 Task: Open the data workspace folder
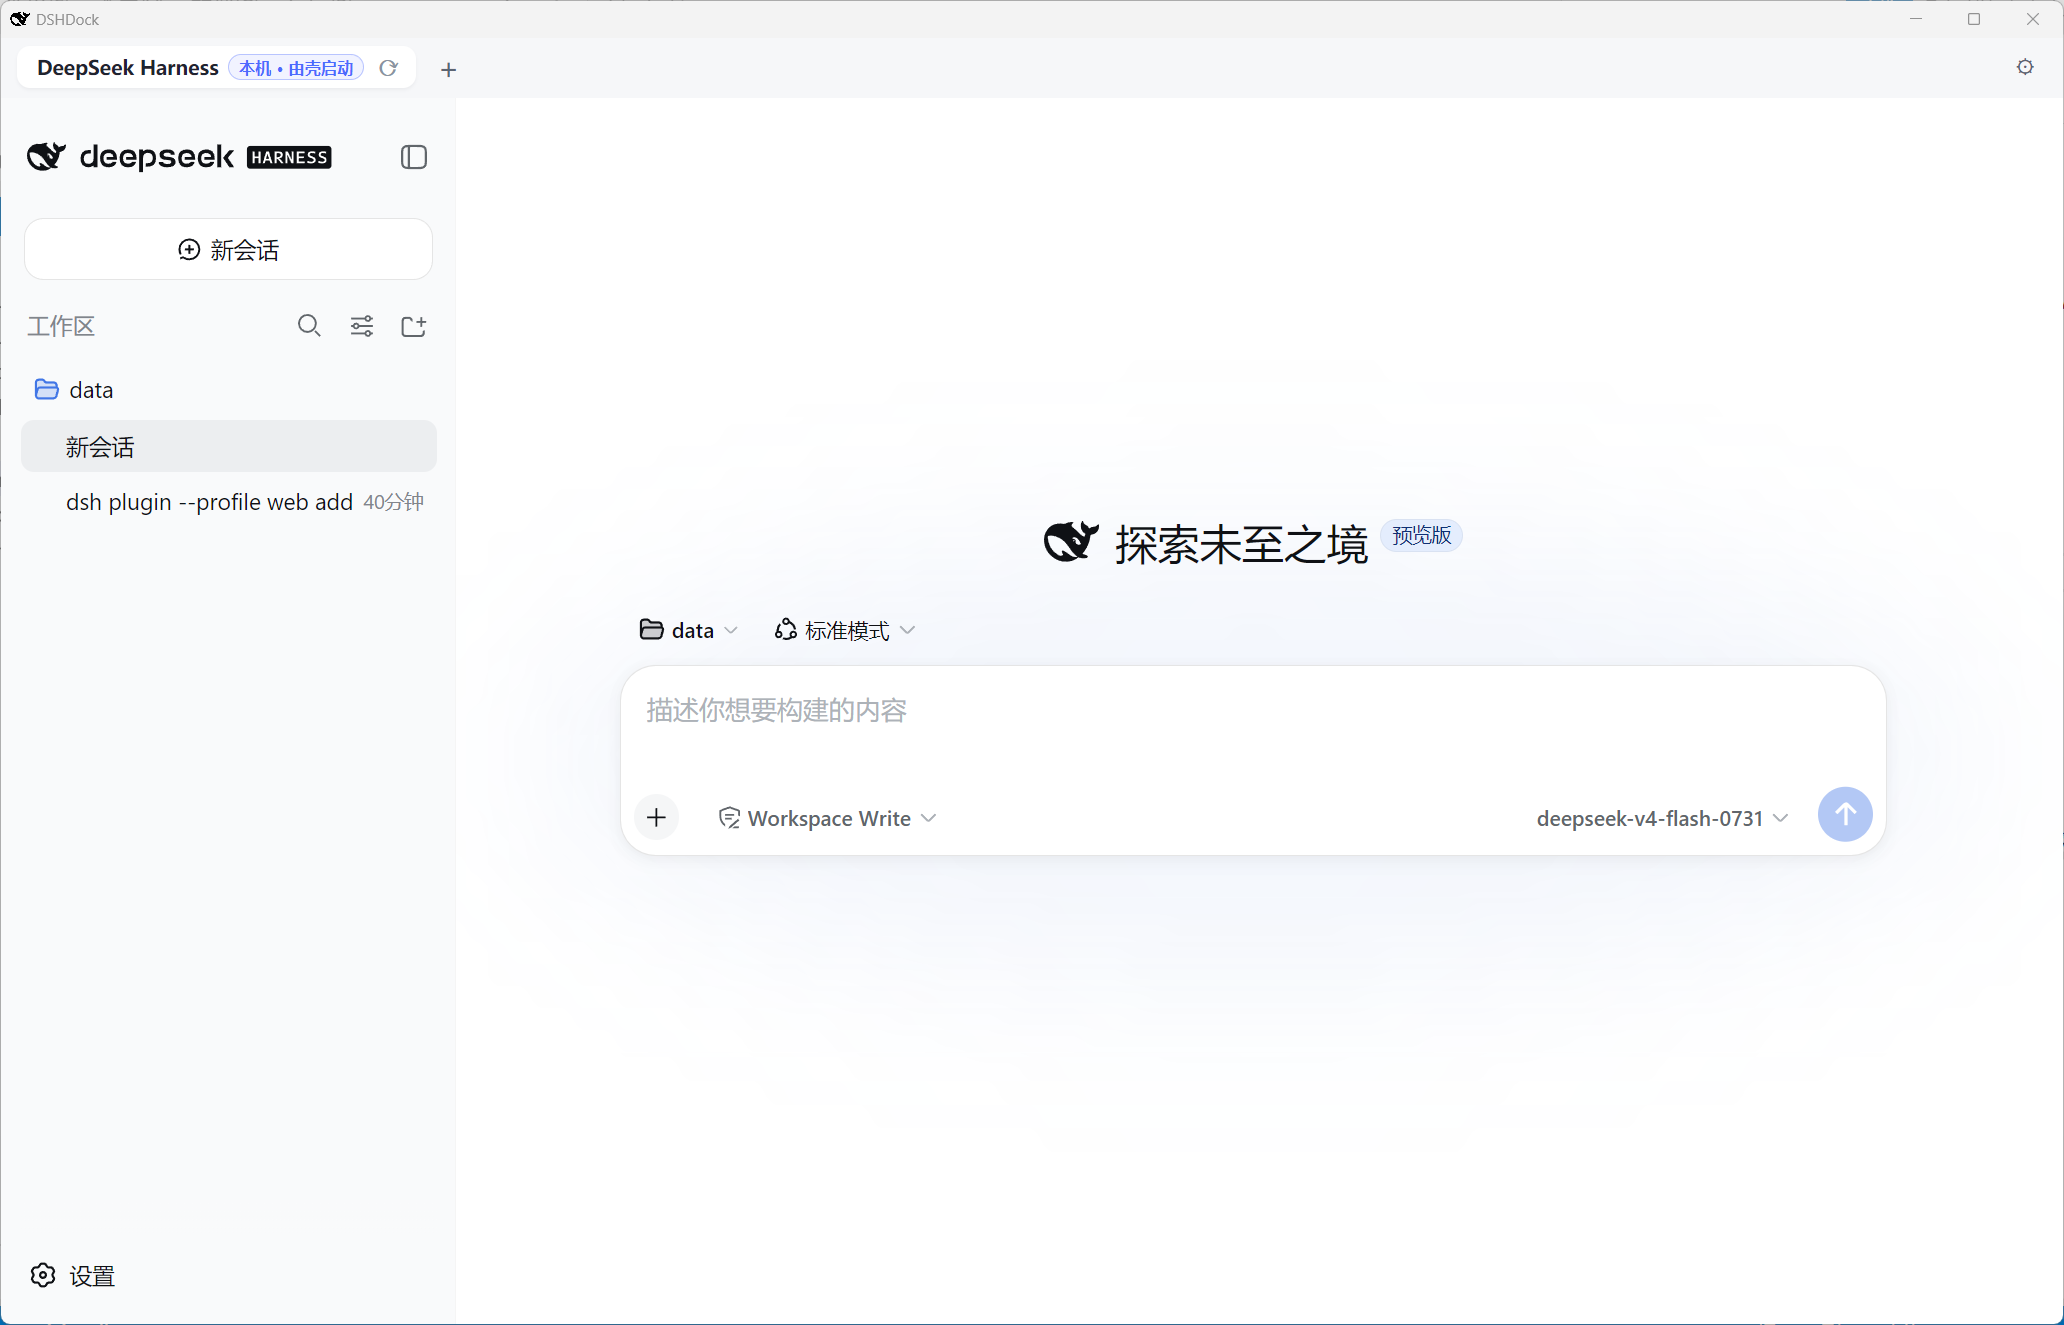click(228, 390)
